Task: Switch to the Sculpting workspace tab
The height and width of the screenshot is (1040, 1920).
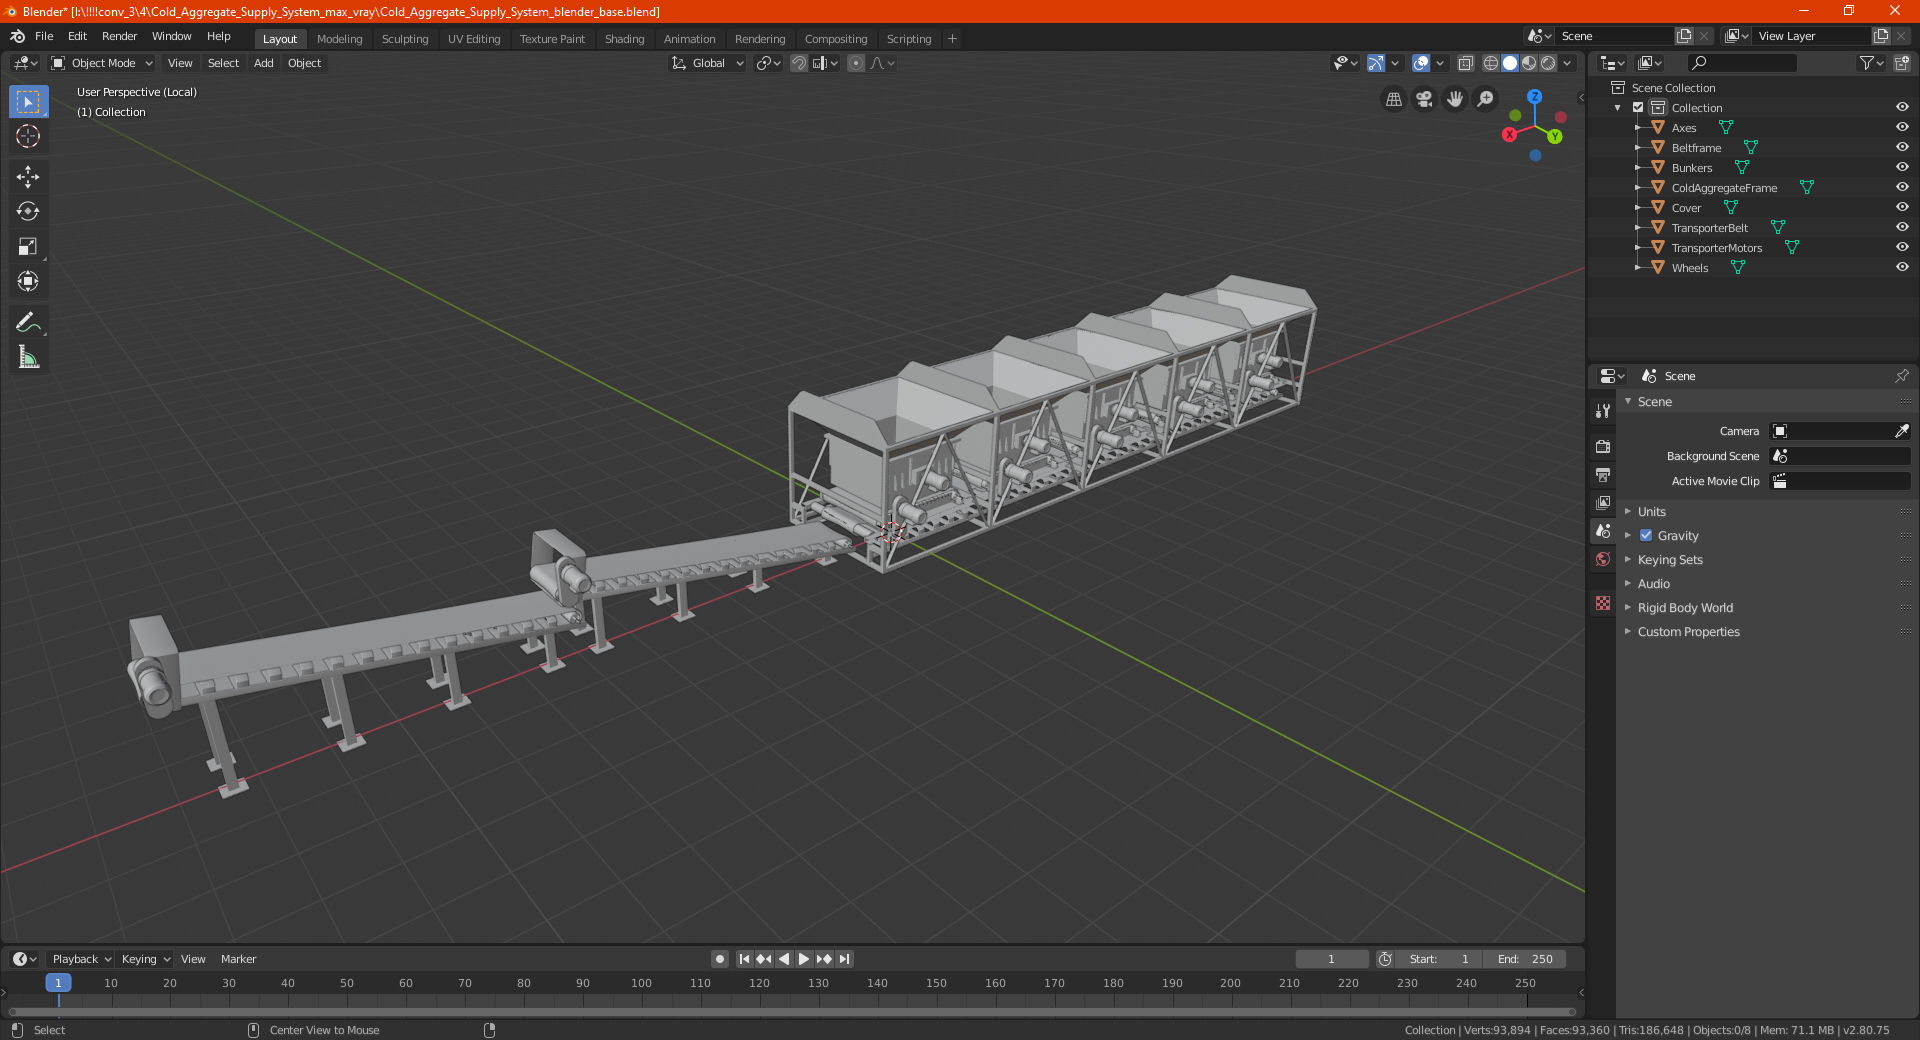Action: [x=405, y=39]
